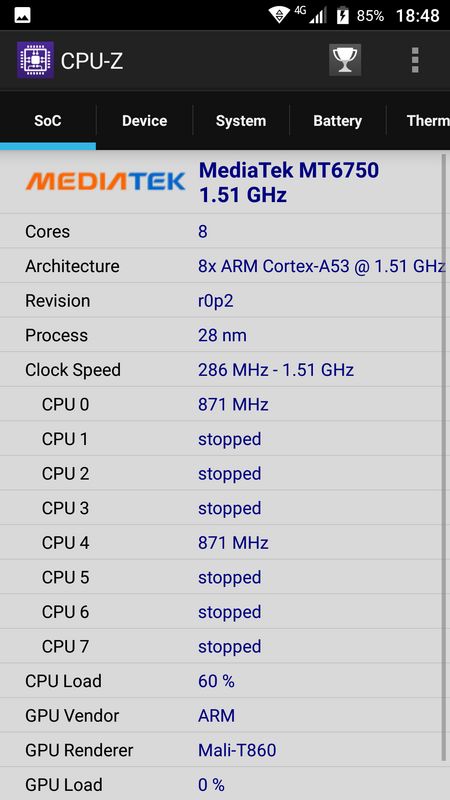Tap the Architecture row value

click(x=321, y=266)
